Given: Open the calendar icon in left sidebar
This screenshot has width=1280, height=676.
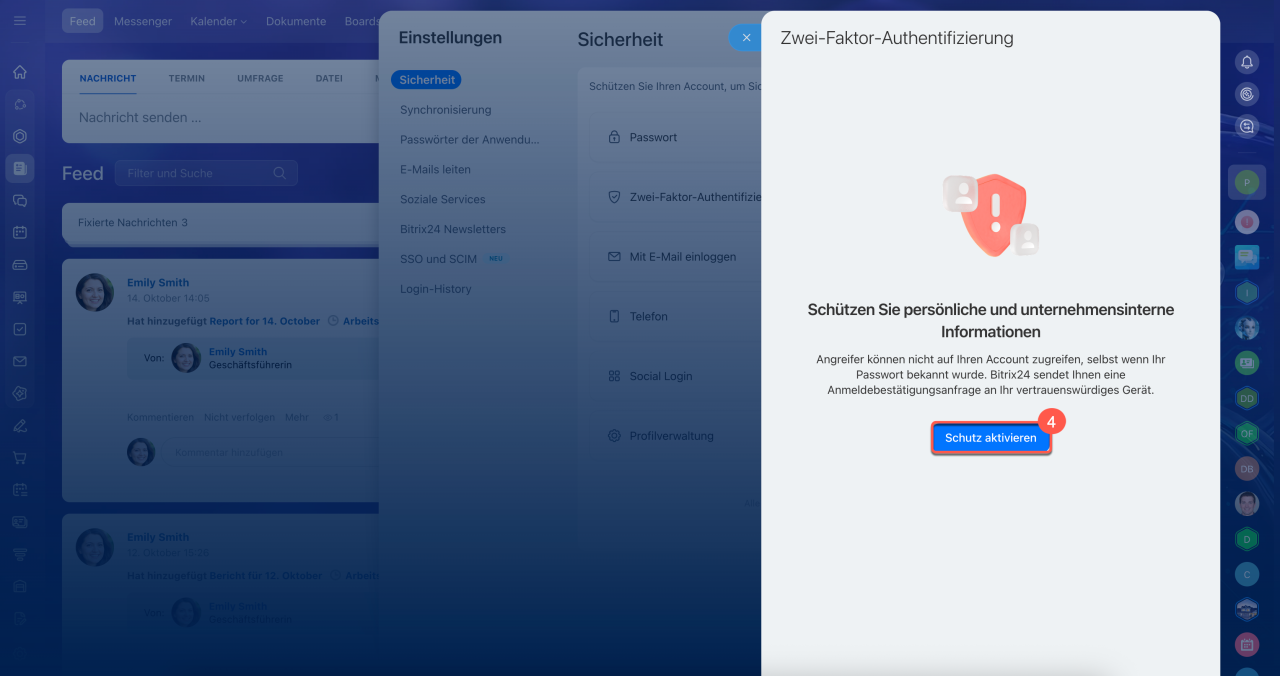Looking at the screenshot, I should click(x=20, y=232).
